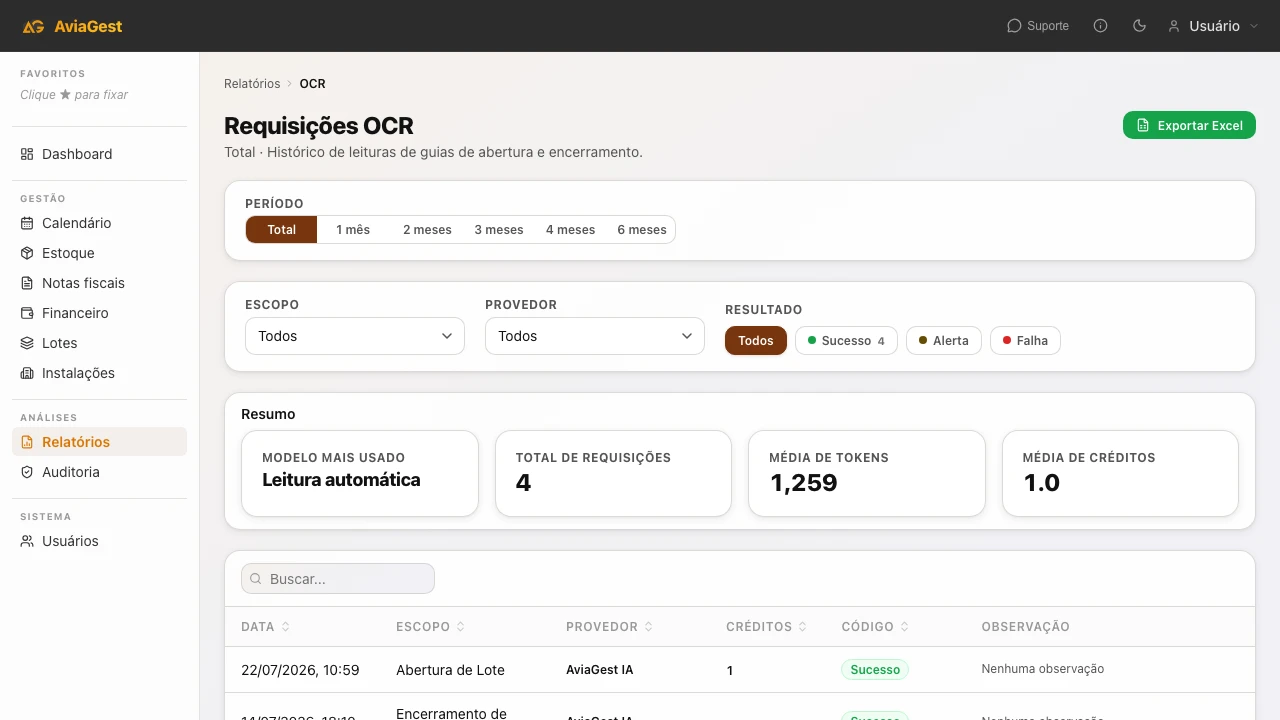The image size is (1280, 720).
Task: Click the Notas fiscais document icon
Action: 27,283
